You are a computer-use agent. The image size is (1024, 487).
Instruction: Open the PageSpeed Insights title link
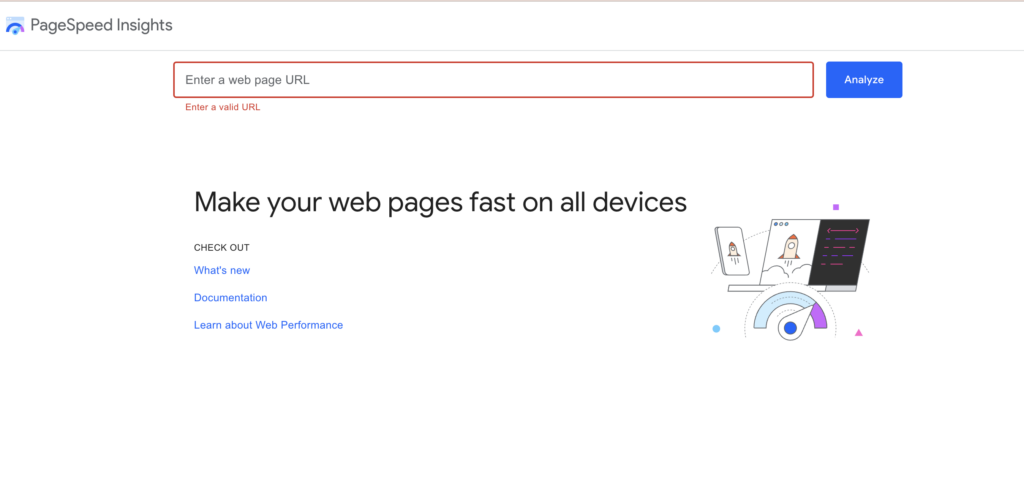coord(101,25)
